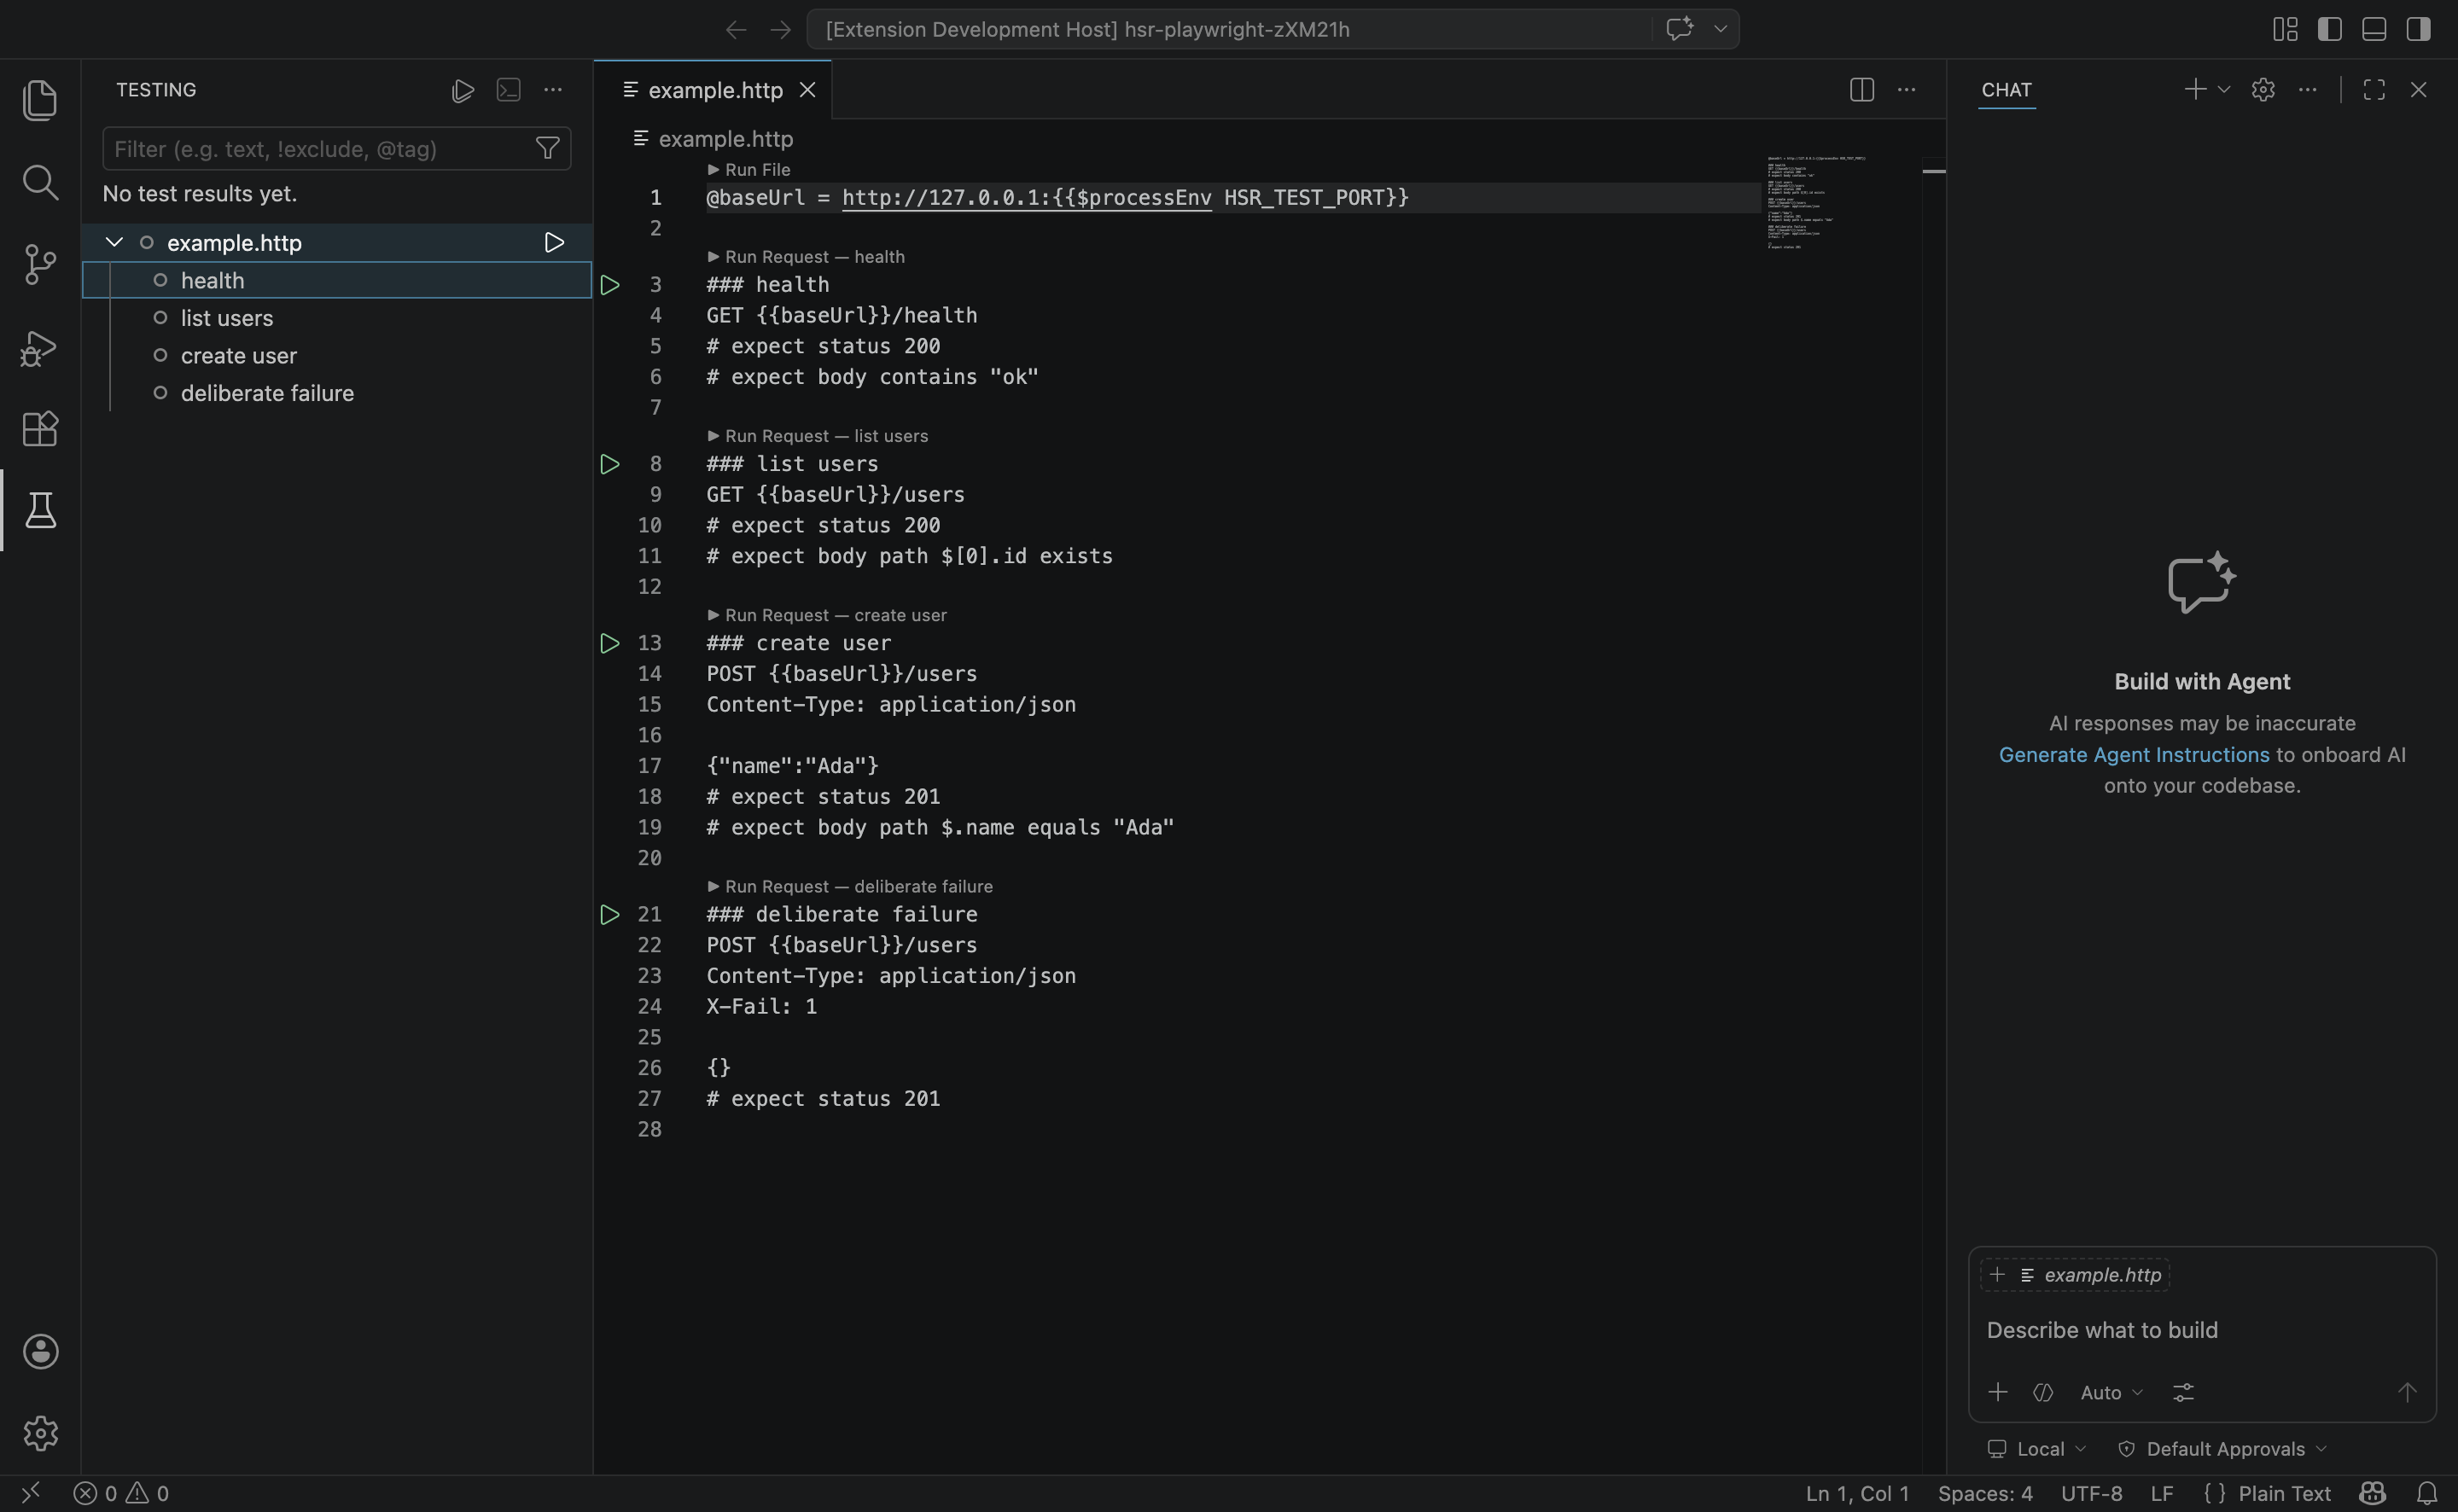Select the Testing flask icon
This screenshot has width=2458, height=1512.
click(40, 511)
